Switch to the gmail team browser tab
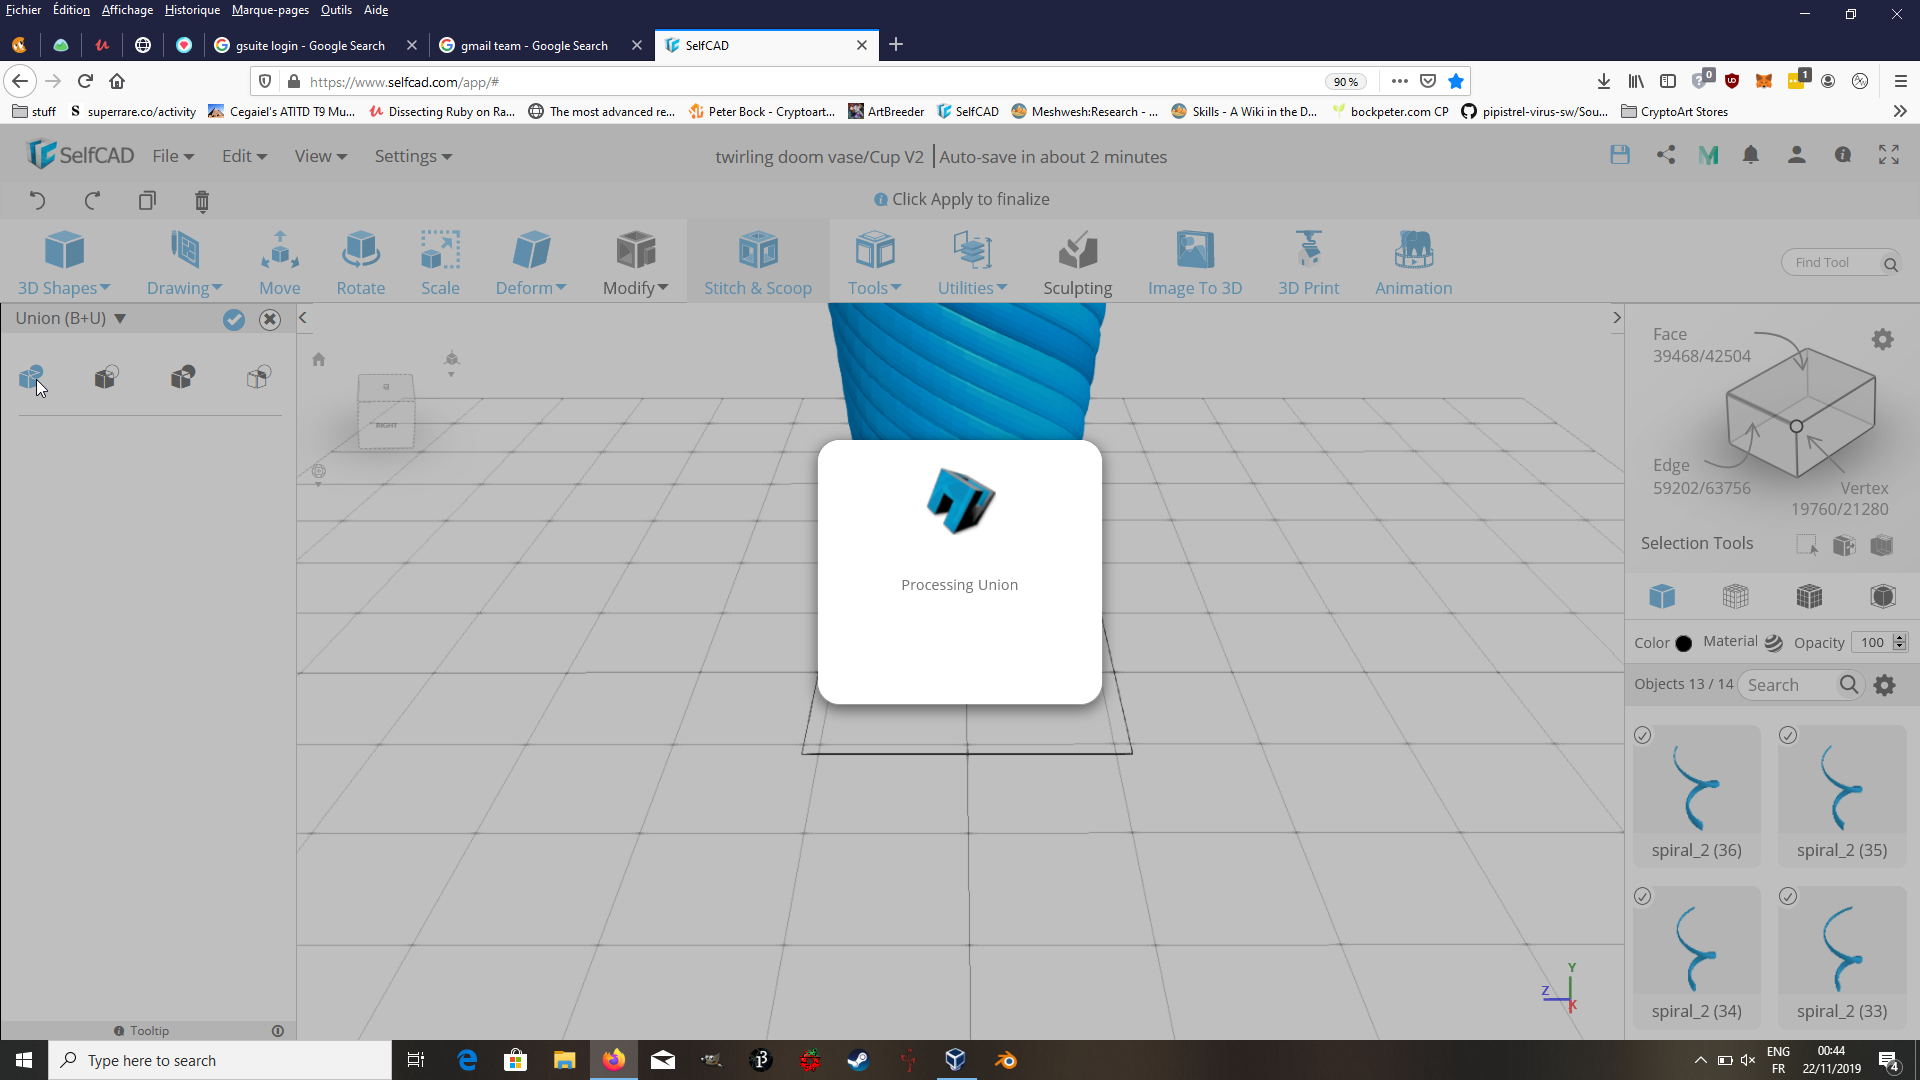 pos(539,45)
